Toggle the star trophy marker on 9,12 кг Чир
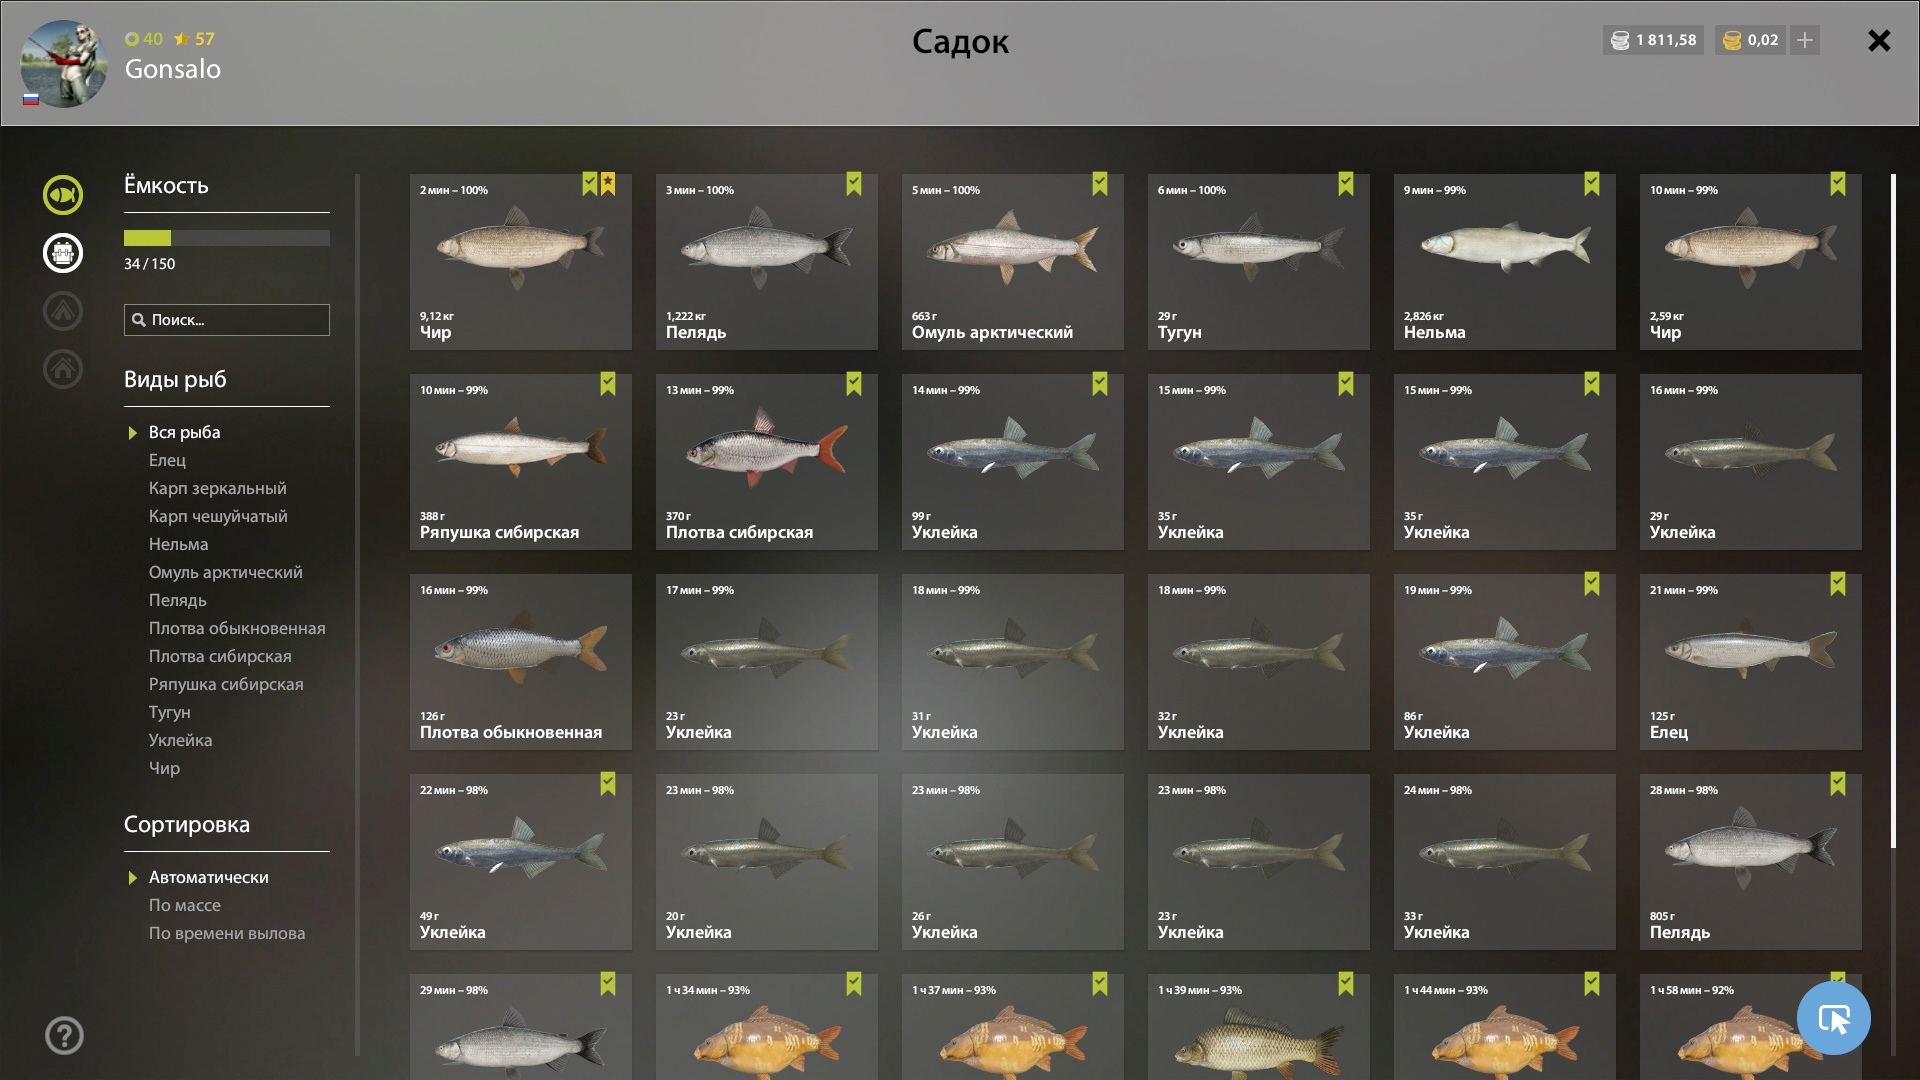This screenshot has height=1080, width=1920. (x=608, y=184)
